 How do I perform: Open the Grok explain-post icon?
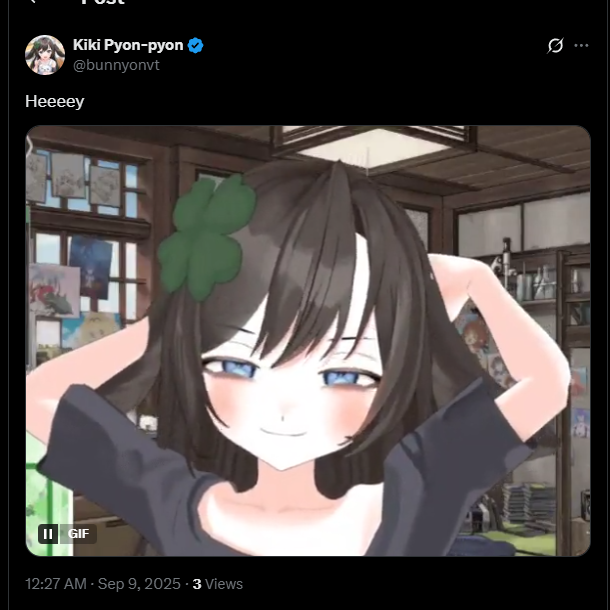pyautogui.click(x=555, y=46)
